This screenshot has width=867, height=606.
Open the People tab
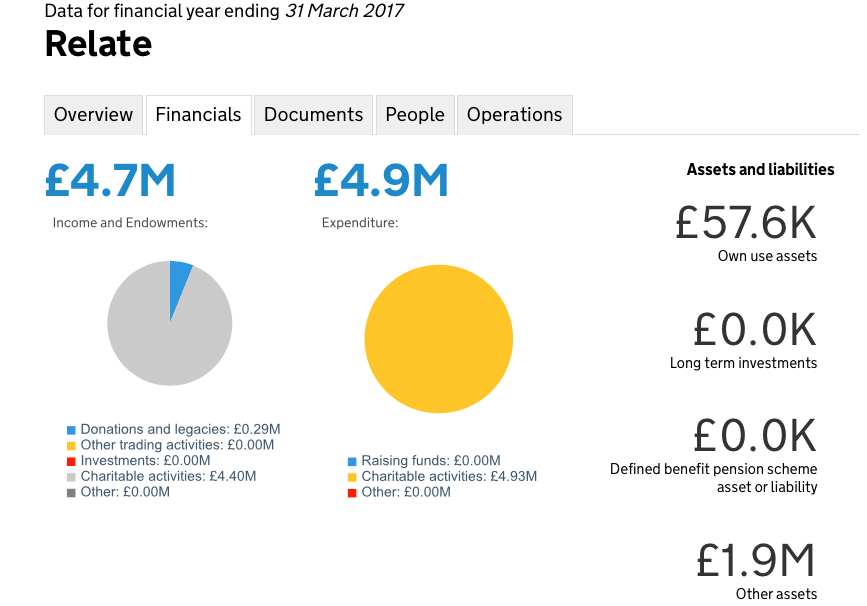[414, 115]
